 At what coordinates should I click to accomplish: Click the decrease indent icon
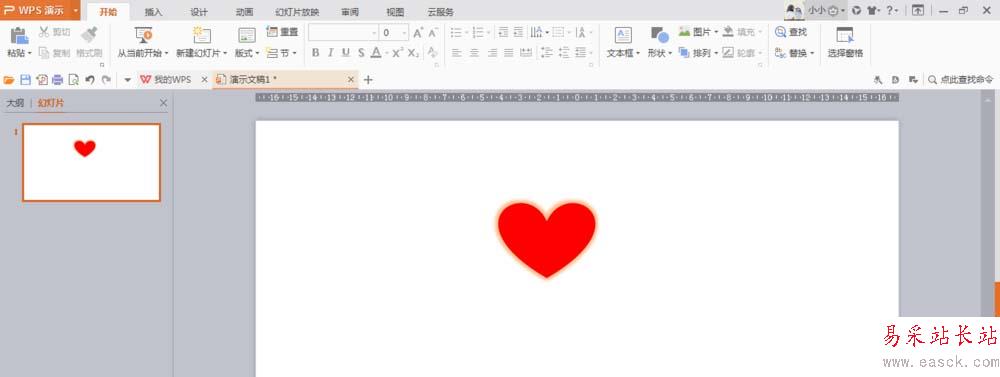tap(503, 33)
